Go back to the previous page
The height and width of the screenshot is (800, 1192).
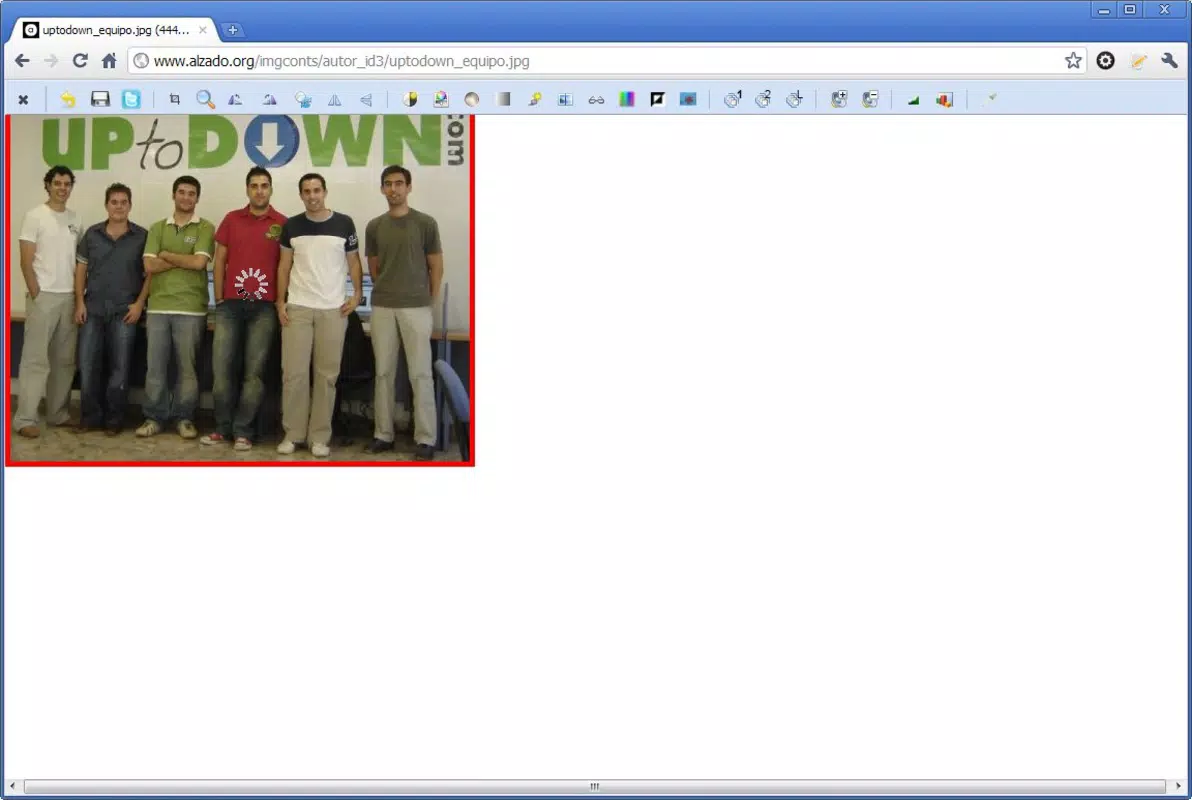[x=22, y=61]
